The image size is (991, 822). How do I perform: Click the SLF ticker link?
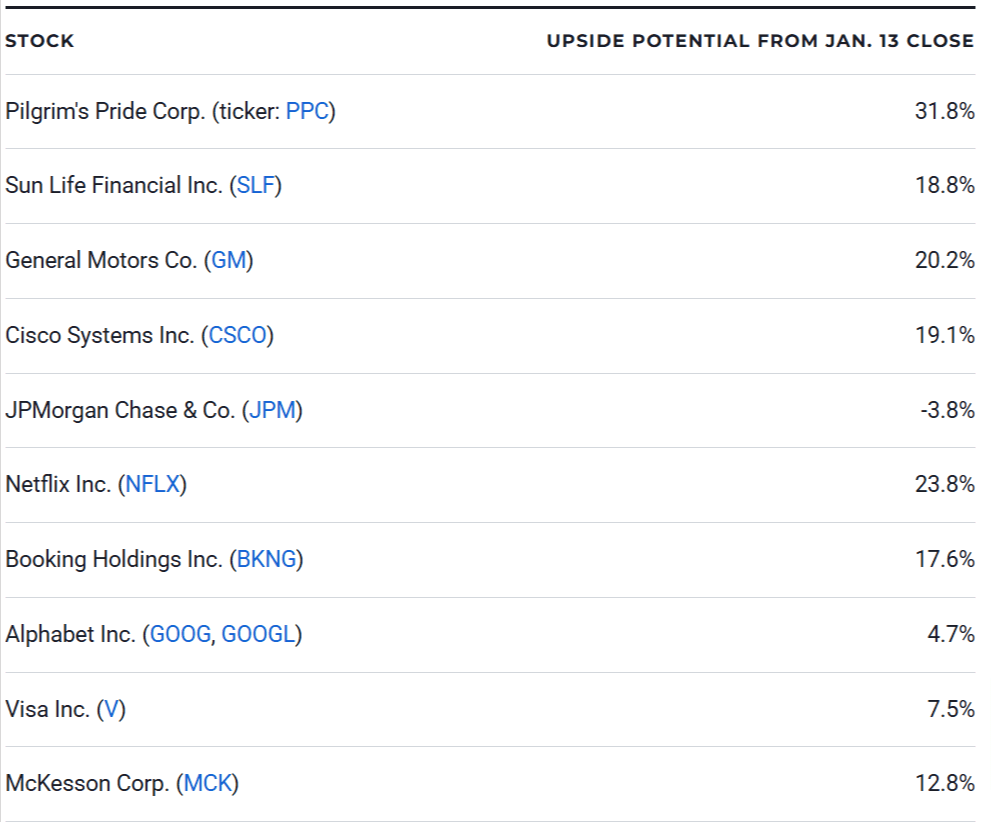pyautogui.click(x=255, y=186)
